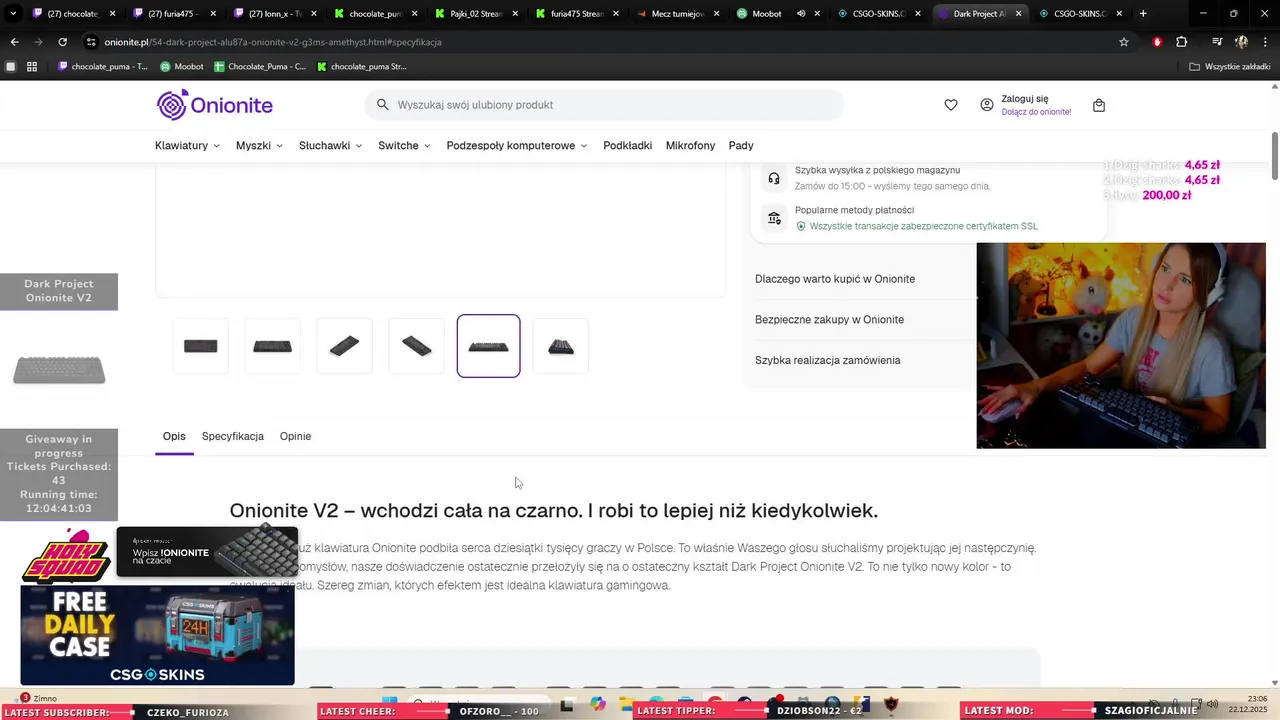Select the first keyboard front-view thumbnail
This screenshot has height=720, width=1280.
(x=201, y=346)
